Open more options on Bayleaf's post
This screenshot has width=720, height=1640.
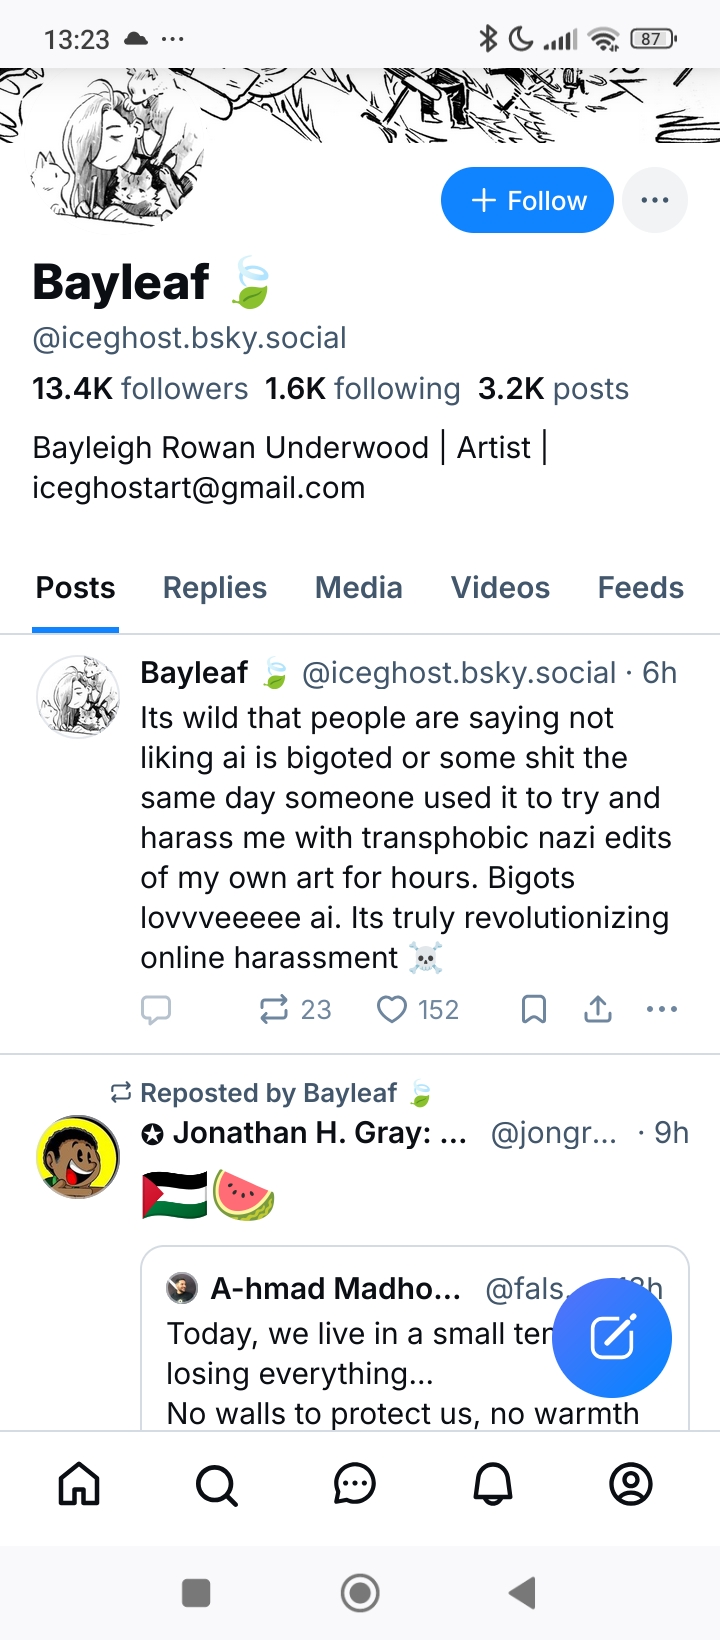coord(662,1010)
